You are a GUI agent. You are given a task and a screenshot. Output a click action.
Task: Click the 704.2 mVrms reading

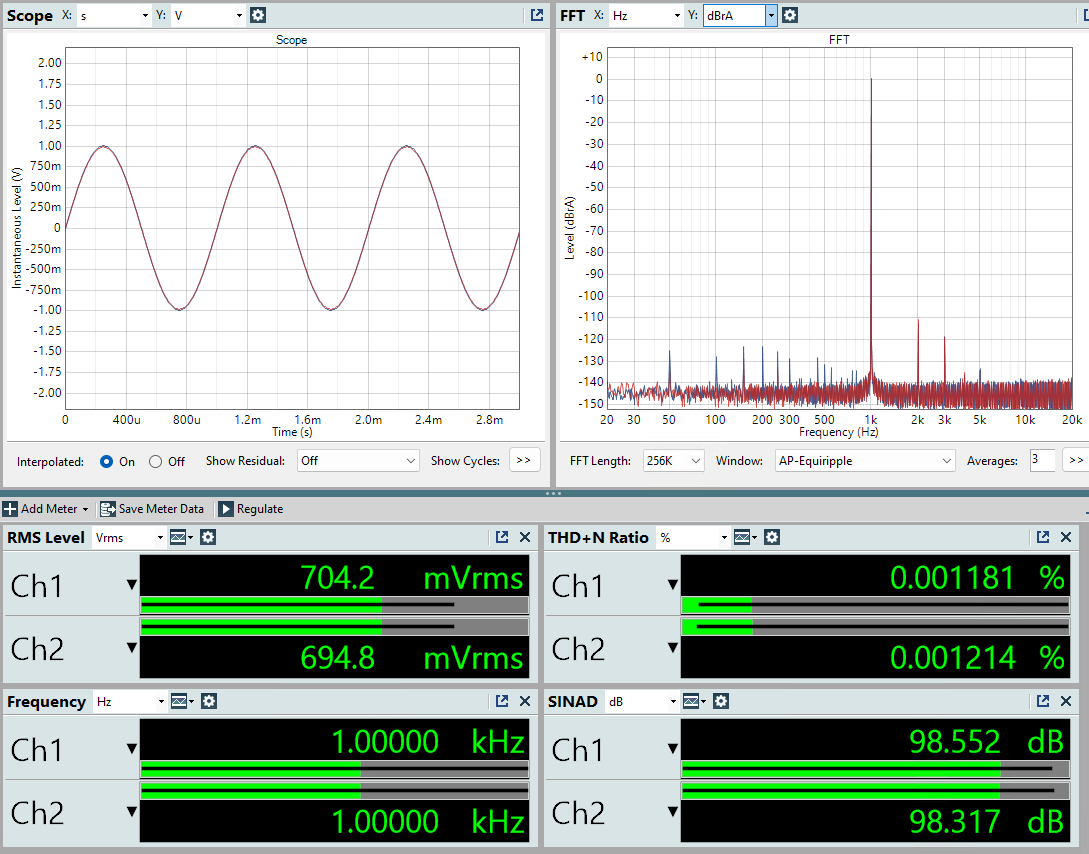coord(411,578)
